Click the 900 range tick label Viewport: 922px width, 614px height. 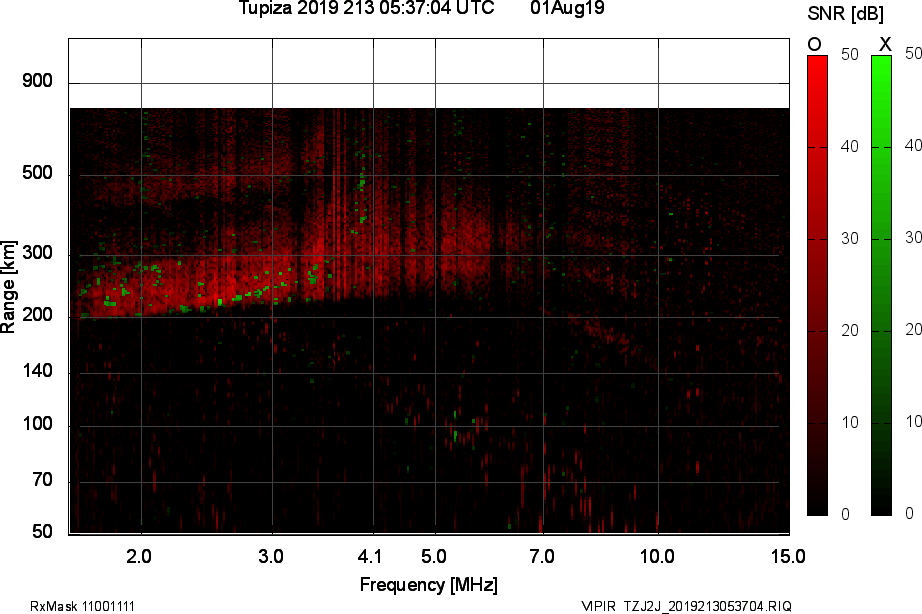[37, 81]
